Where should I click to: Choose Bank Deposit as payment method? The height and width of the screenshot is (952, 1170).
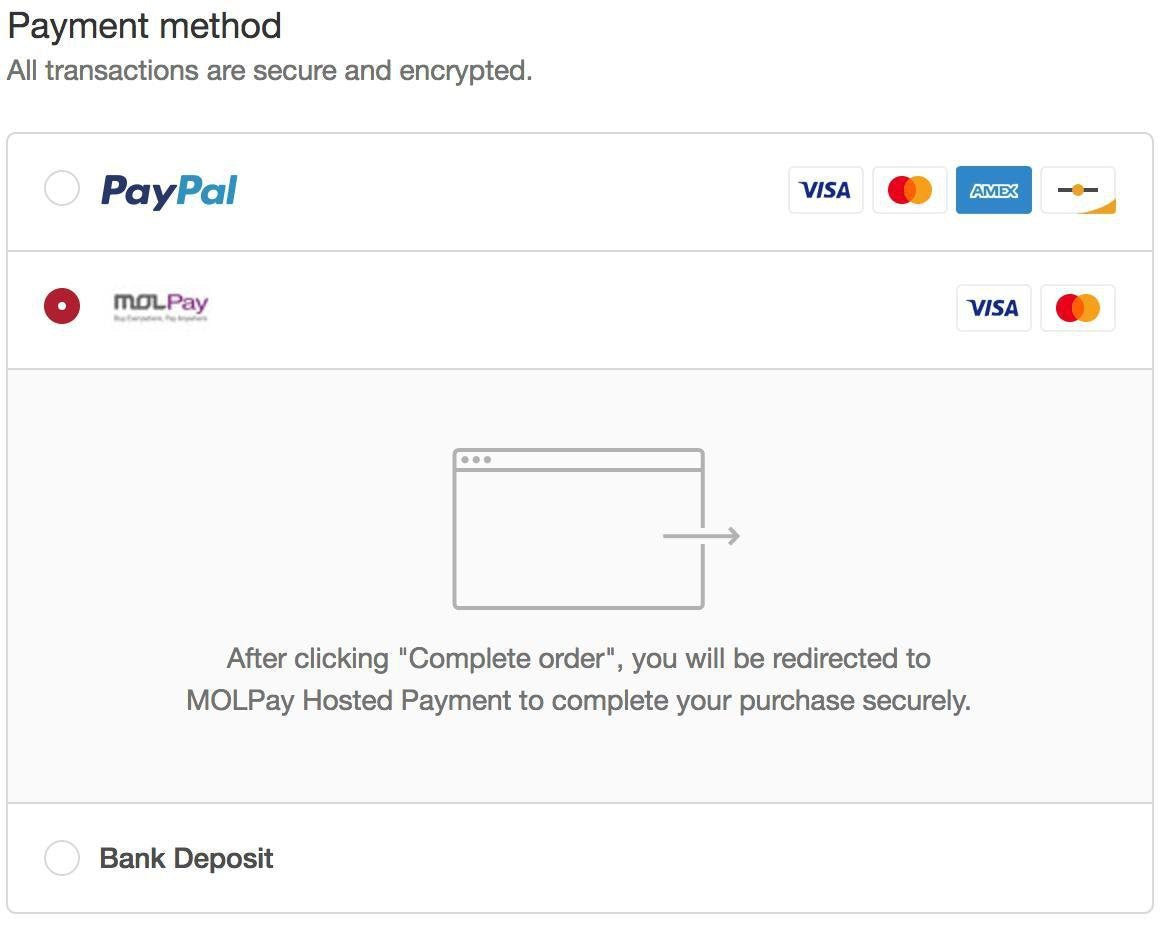point(61,857)
